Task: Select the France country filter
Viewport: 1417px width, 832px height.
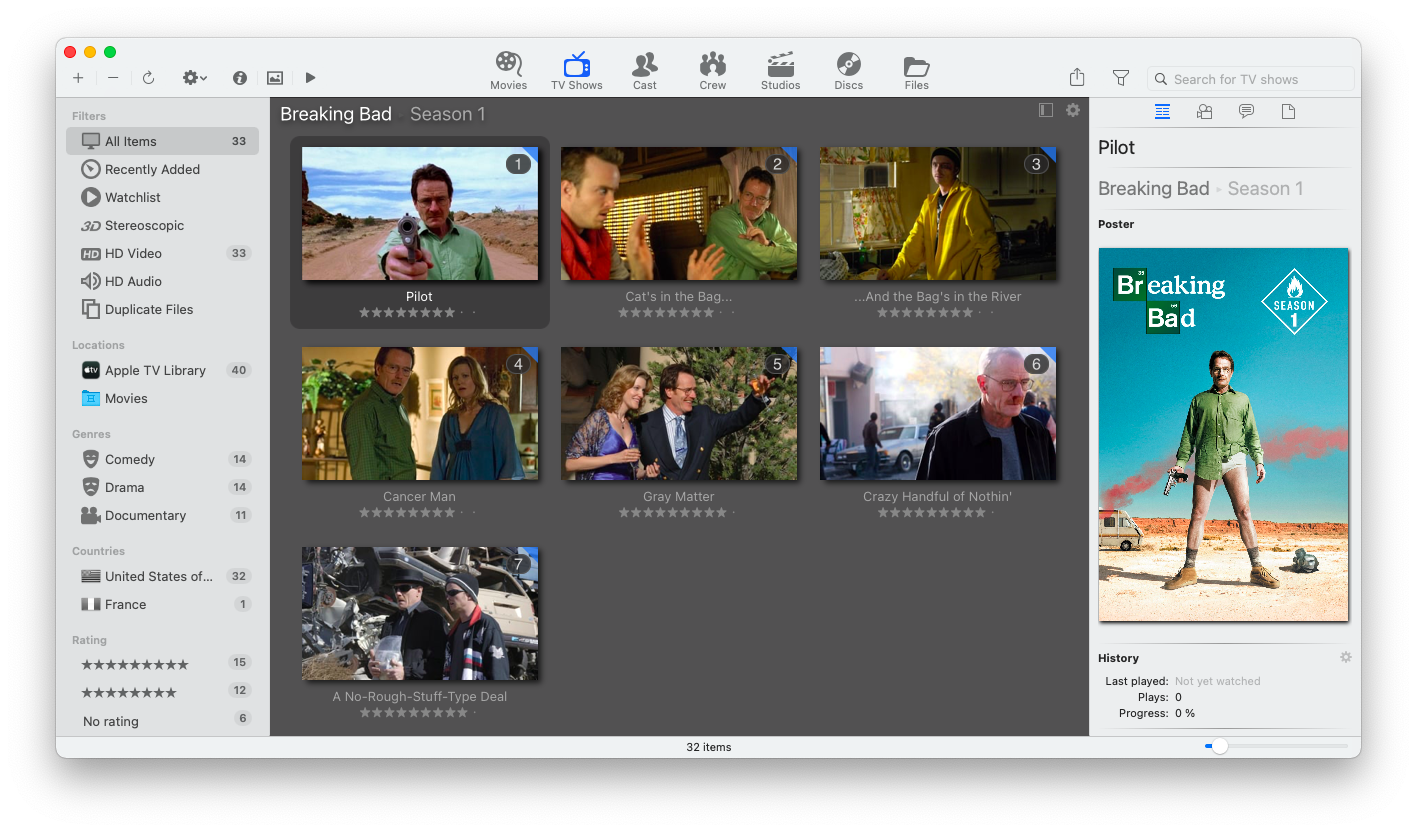Action: point(162,604)
